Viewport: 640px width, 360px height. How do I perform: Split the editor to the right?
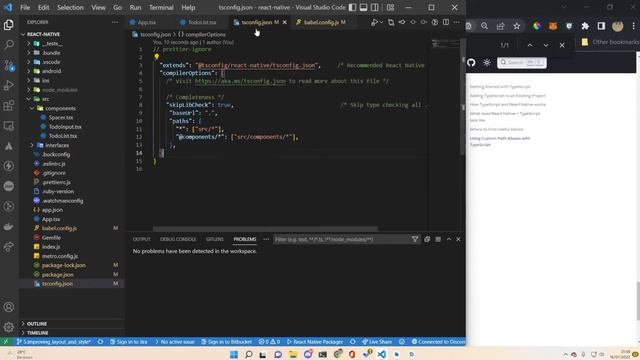tap(446, 22)
